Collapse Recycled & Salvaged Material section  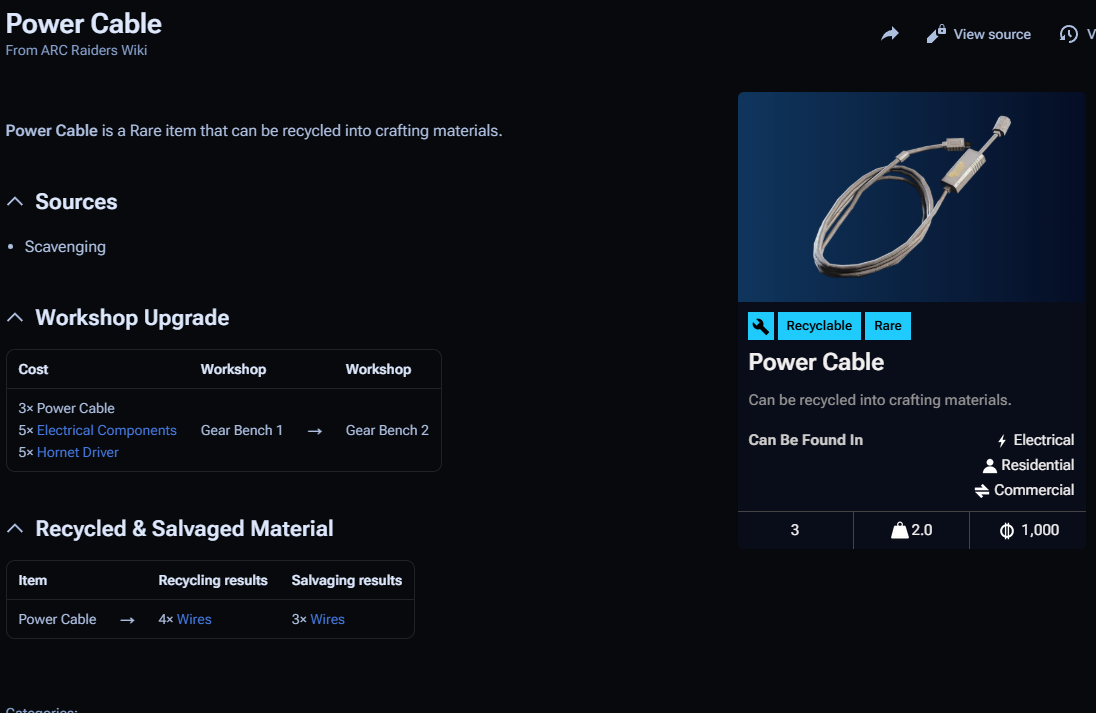tap(15, 529)
